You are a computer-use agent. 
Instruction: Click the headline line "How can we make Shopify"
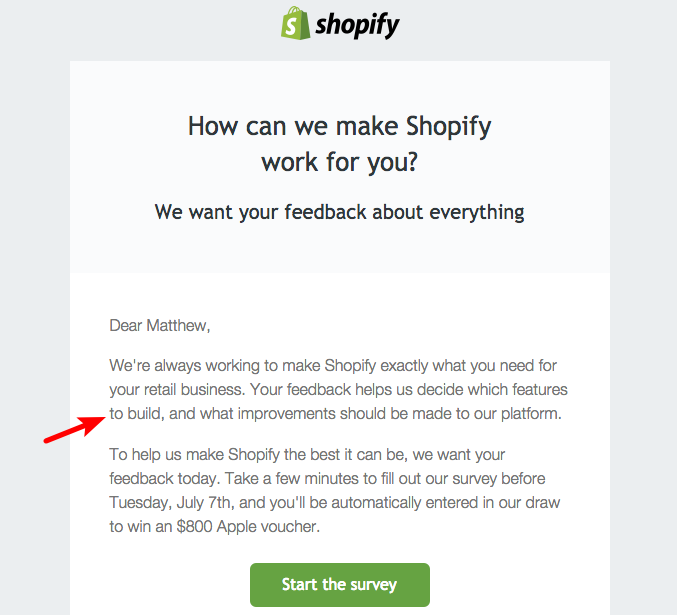(x=339, y=127)
